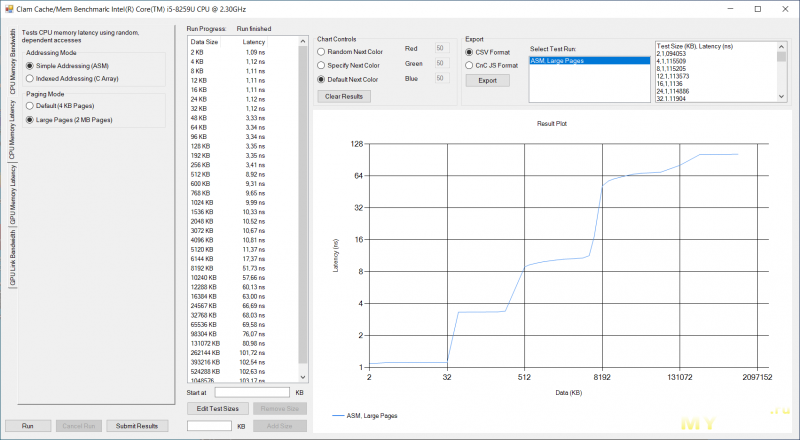
Task: Select Default Next Color option
Action: [x=347, y=80]
